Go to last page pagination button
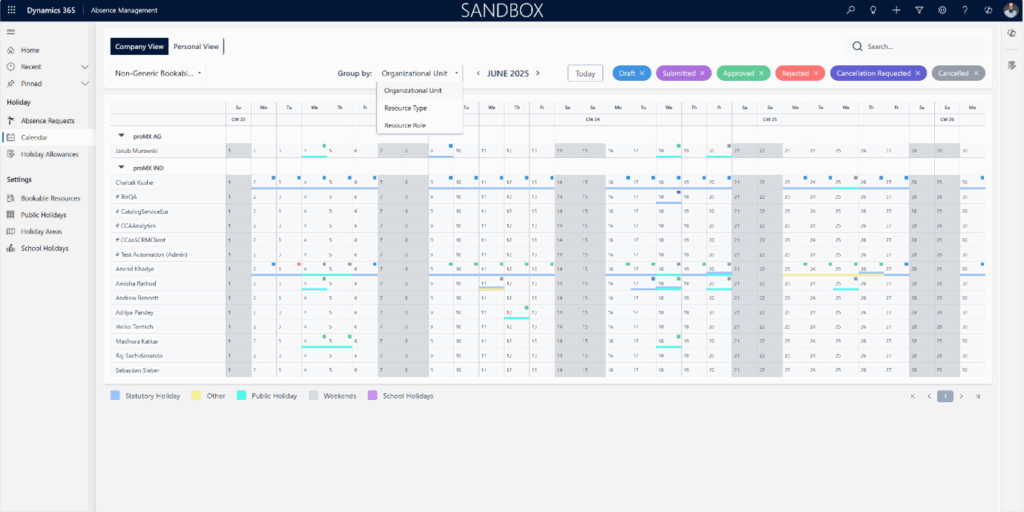The height and width of the screenshot is (512, 1024). coord(978,396)
